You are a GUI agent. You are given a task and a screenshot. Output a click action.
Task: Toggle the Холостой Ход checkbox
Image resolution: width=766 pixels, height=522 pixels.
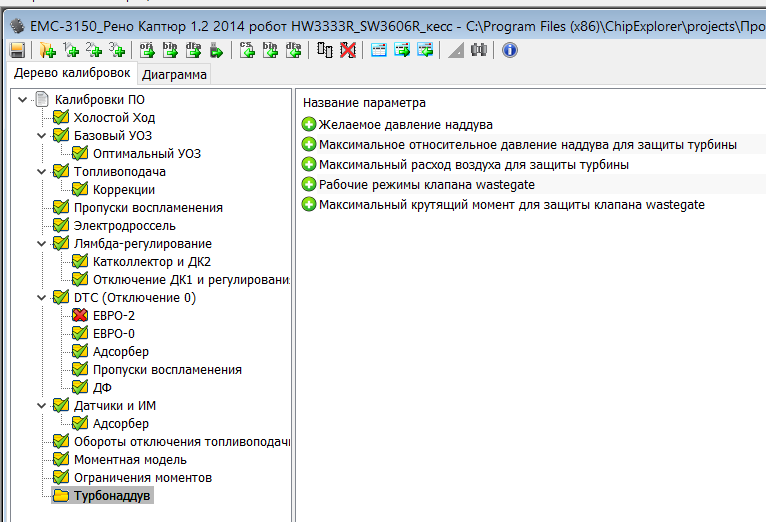[x=61, y=118]
